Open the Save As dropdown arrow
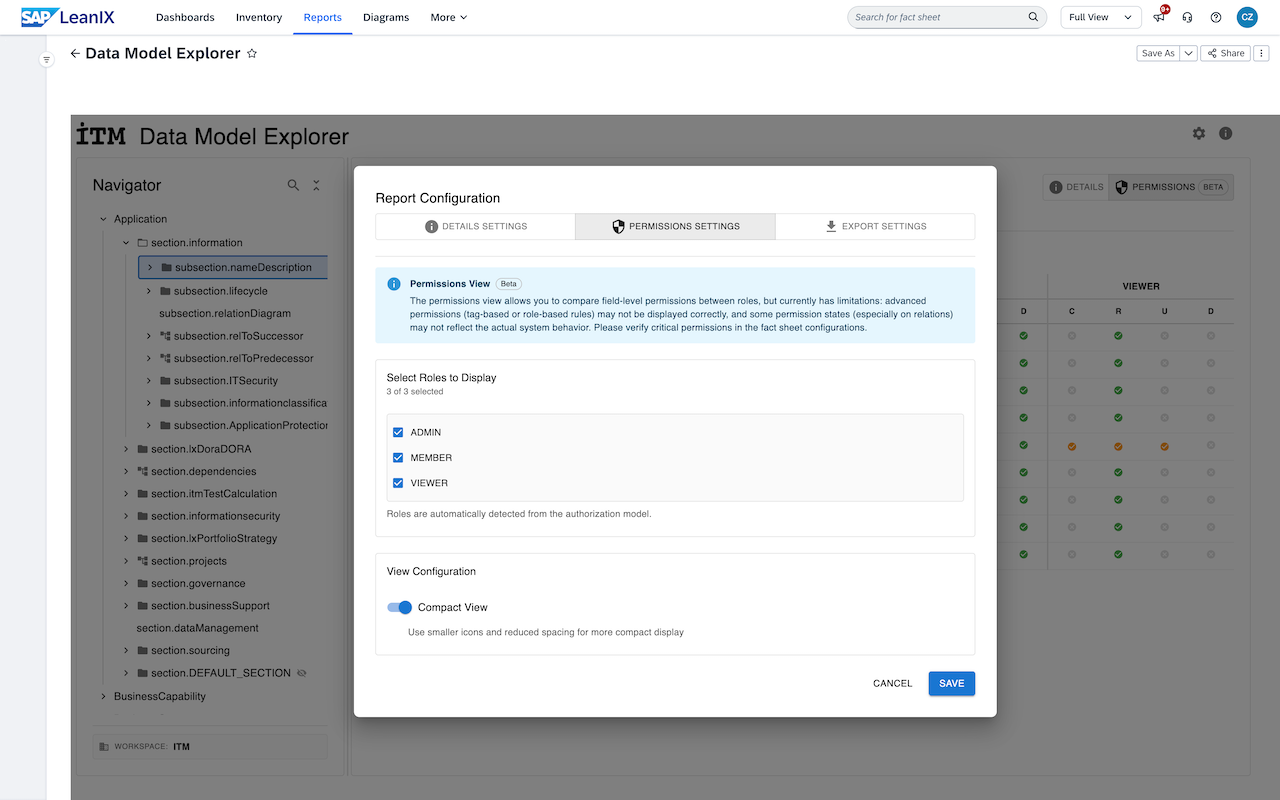 click(1189, 53)
